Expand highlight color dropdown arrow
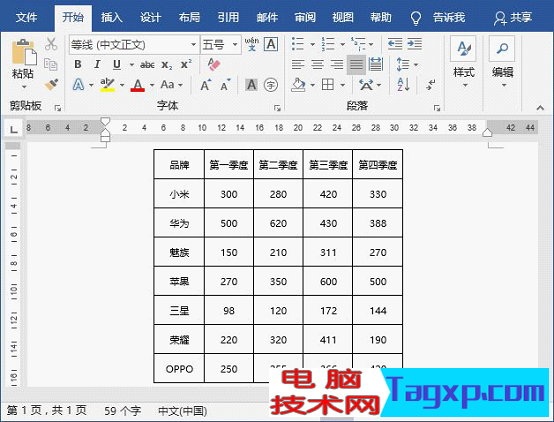 122,85
